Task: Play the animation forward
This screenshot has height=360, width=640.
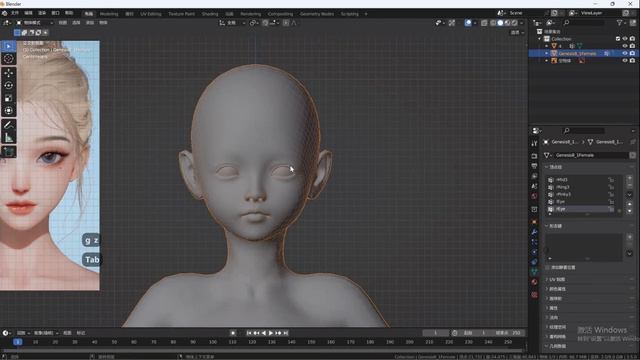Action: [271, 333]
